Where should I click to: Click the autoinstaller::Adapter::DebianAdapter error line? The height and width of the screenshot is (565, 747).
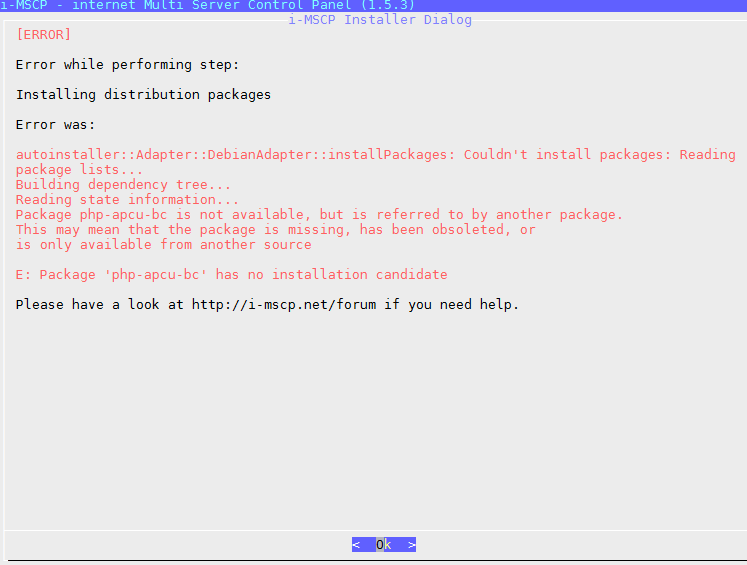coord(375,155)
